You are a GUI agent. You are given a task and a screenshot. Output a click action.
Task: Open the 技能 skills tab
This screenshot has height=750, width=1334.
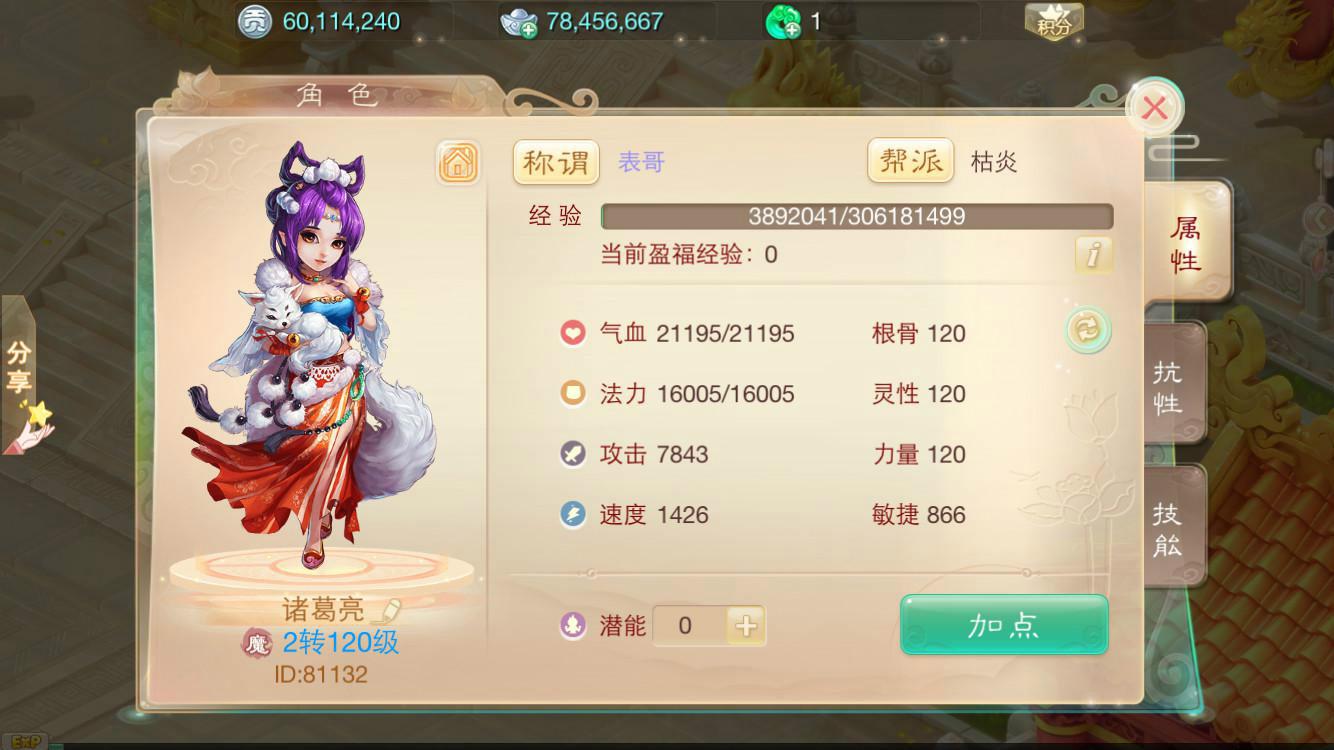click(1170, 529)
